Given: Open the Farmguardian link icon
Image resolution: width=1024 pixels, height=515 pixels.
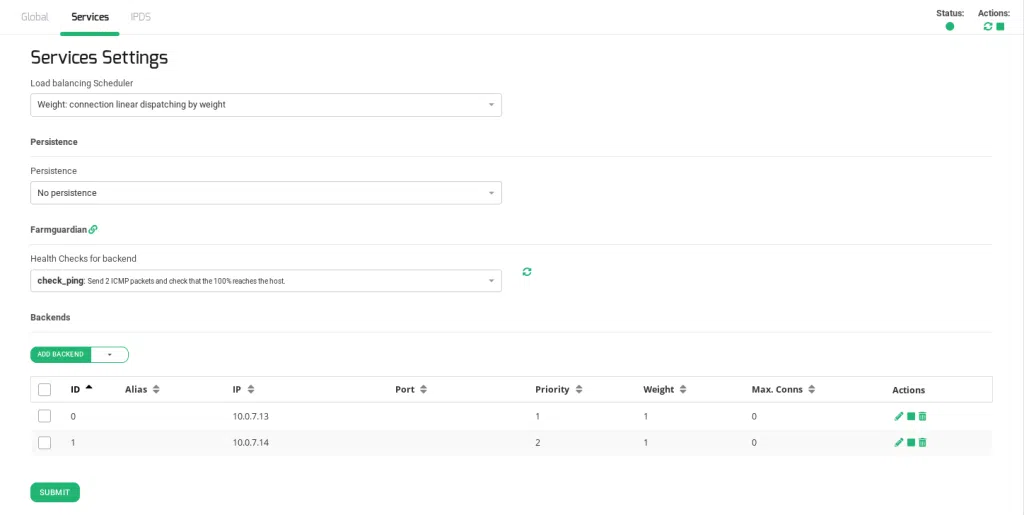Looking at the screenshot, I should click(93, 229).
